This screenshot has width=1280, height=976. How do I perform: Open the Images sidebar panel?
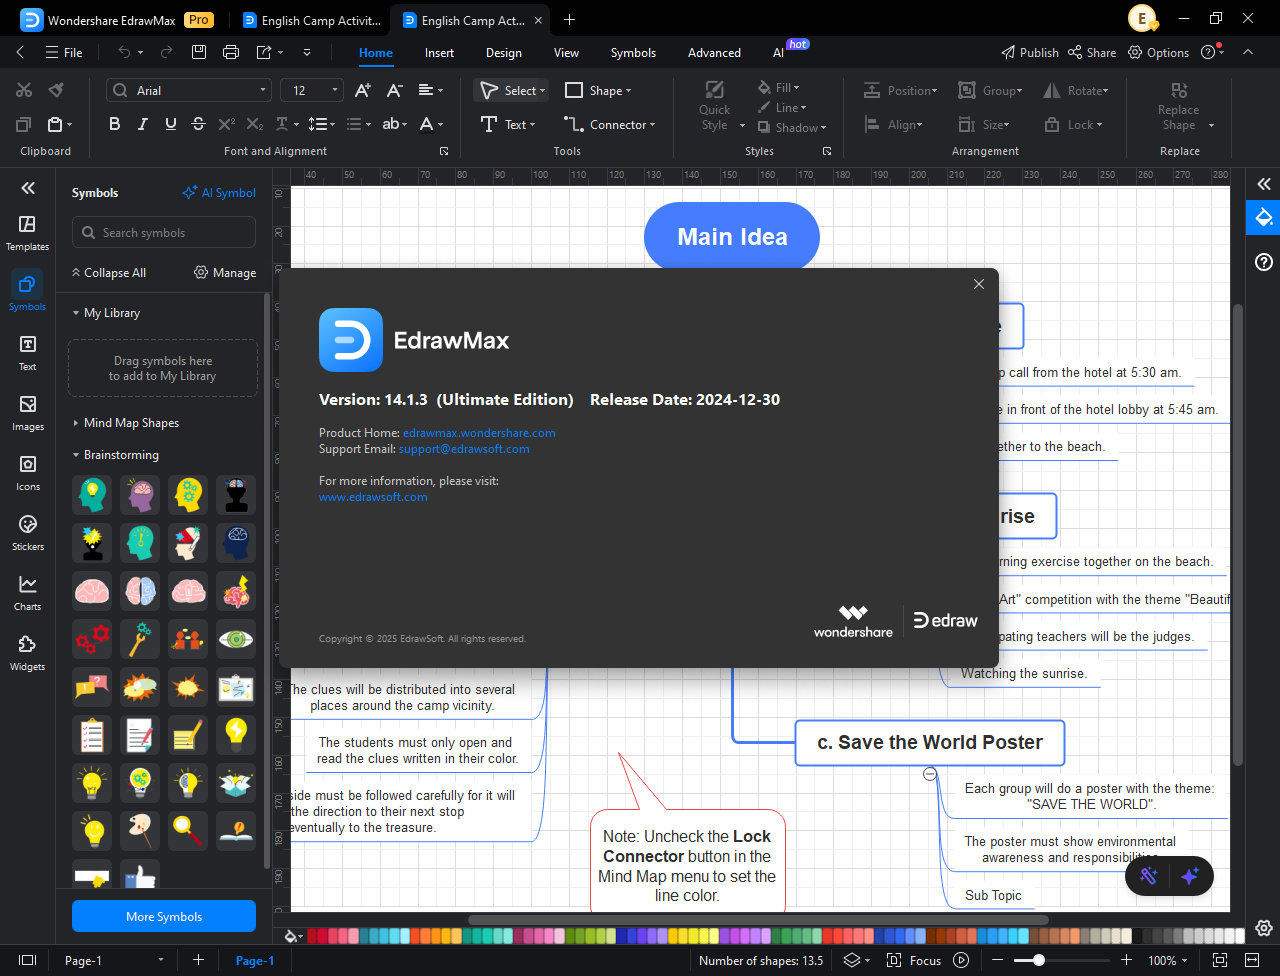pyautogui.click(x=27, y=413)
